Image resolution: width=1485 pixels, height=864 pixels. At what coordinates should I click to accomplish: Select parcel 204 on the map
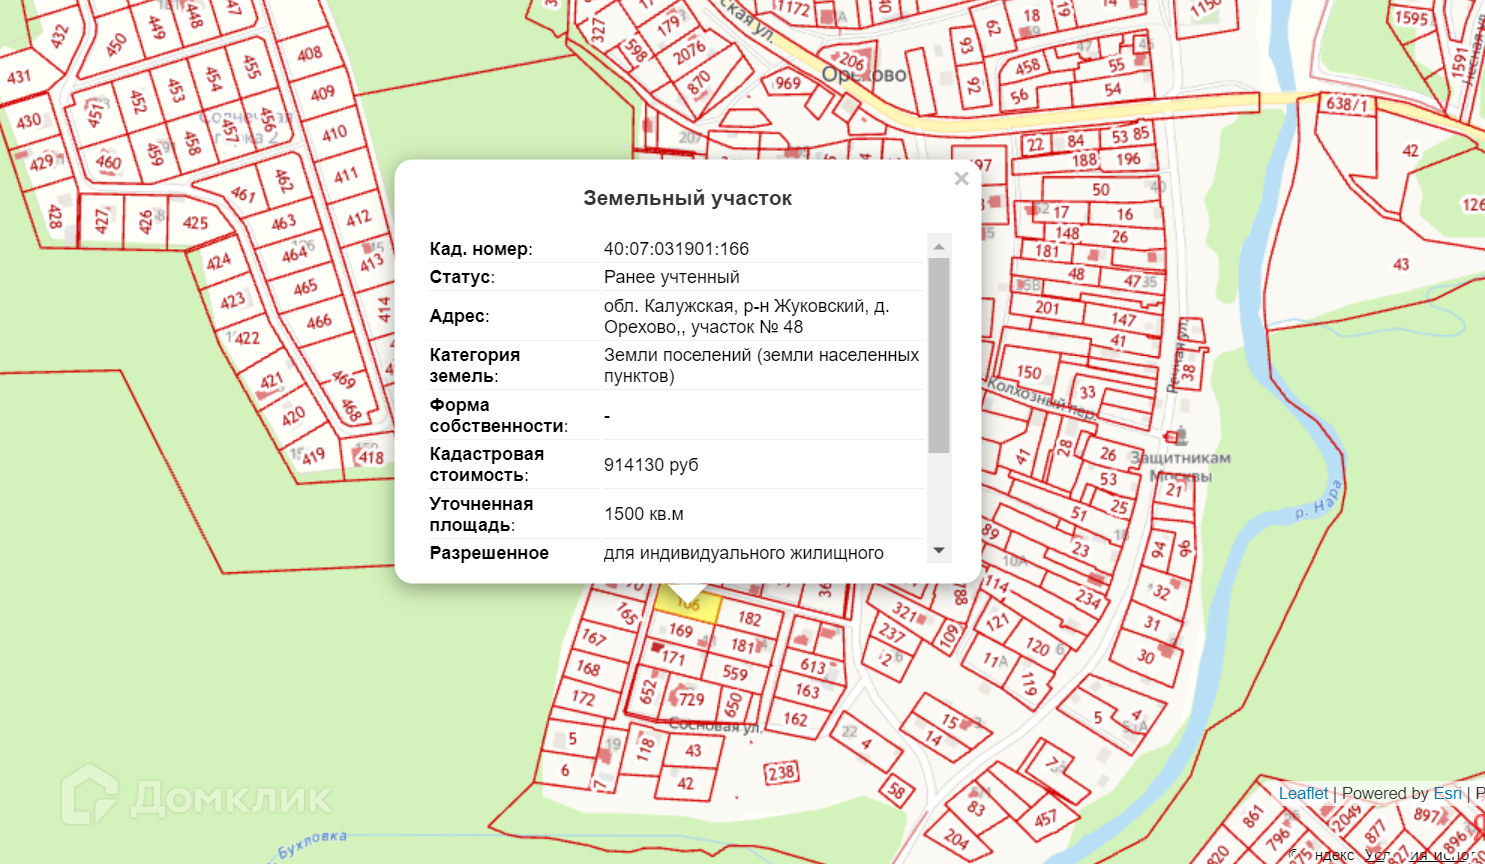point(956,839)
